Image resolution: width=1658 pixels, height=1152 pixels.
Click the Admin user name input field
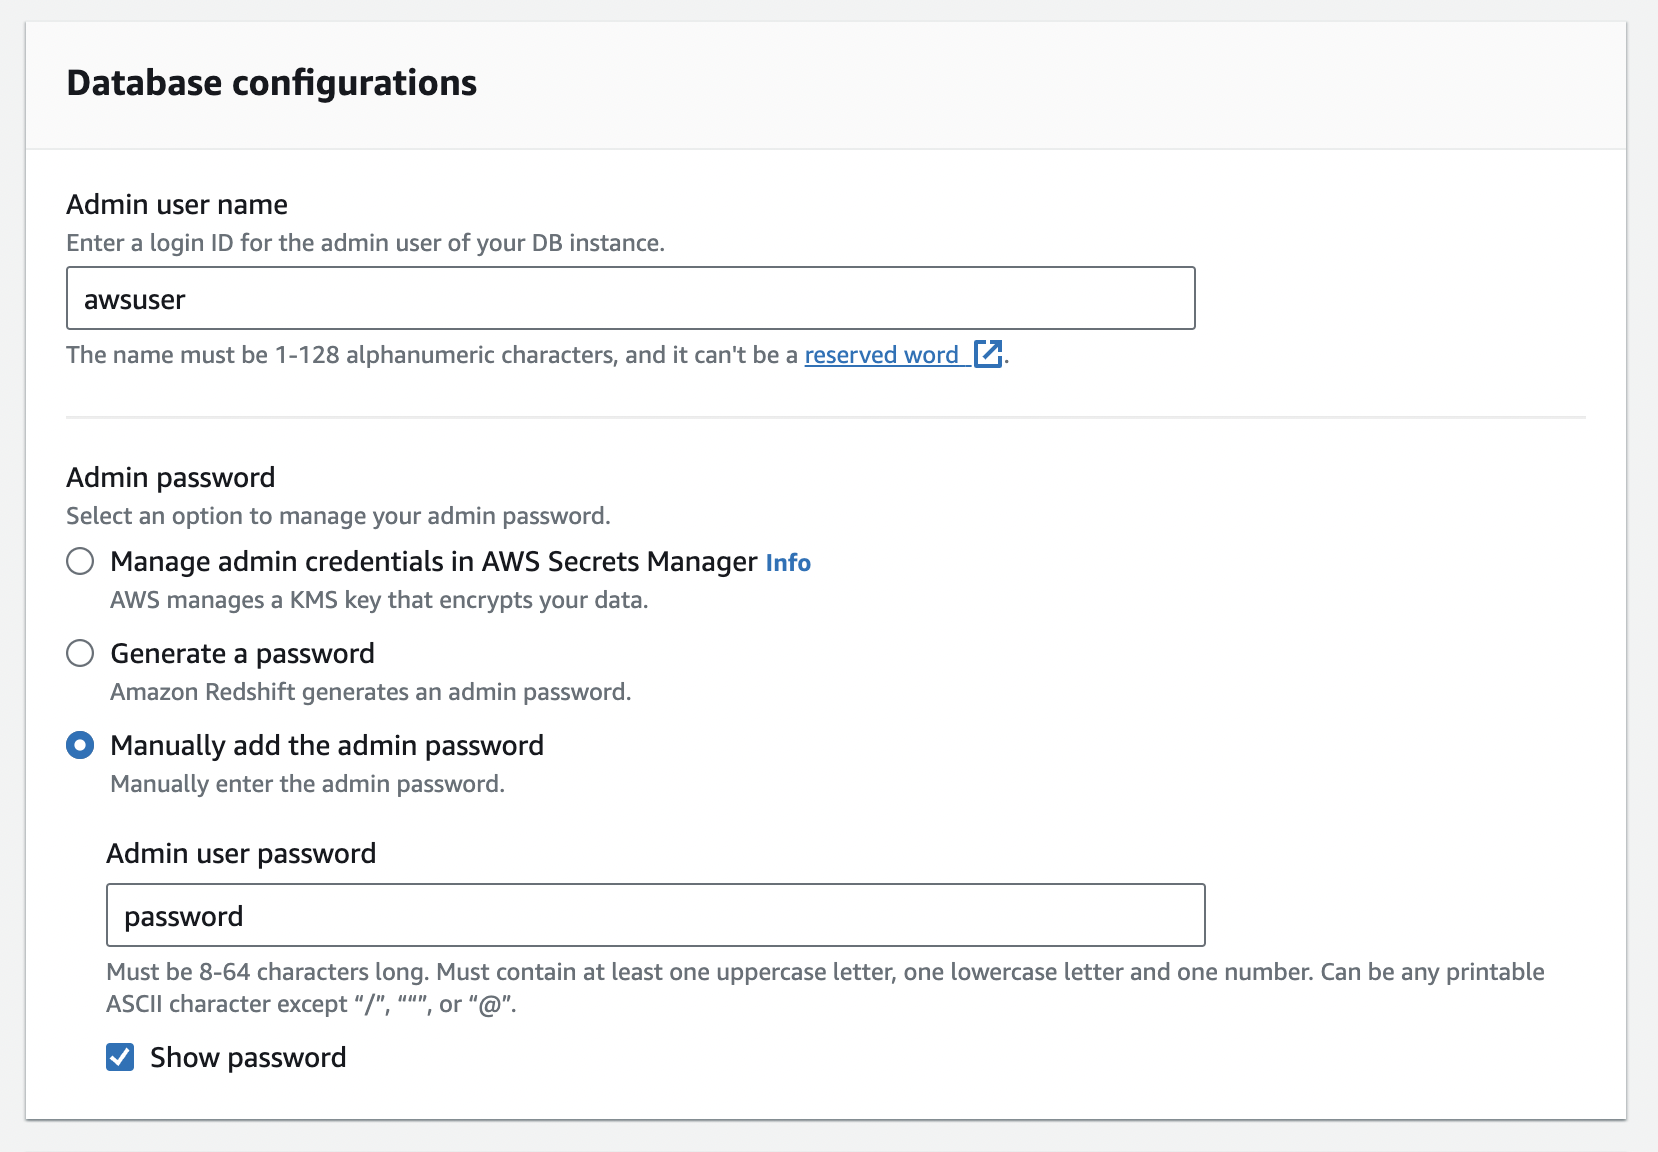[630, 298]
